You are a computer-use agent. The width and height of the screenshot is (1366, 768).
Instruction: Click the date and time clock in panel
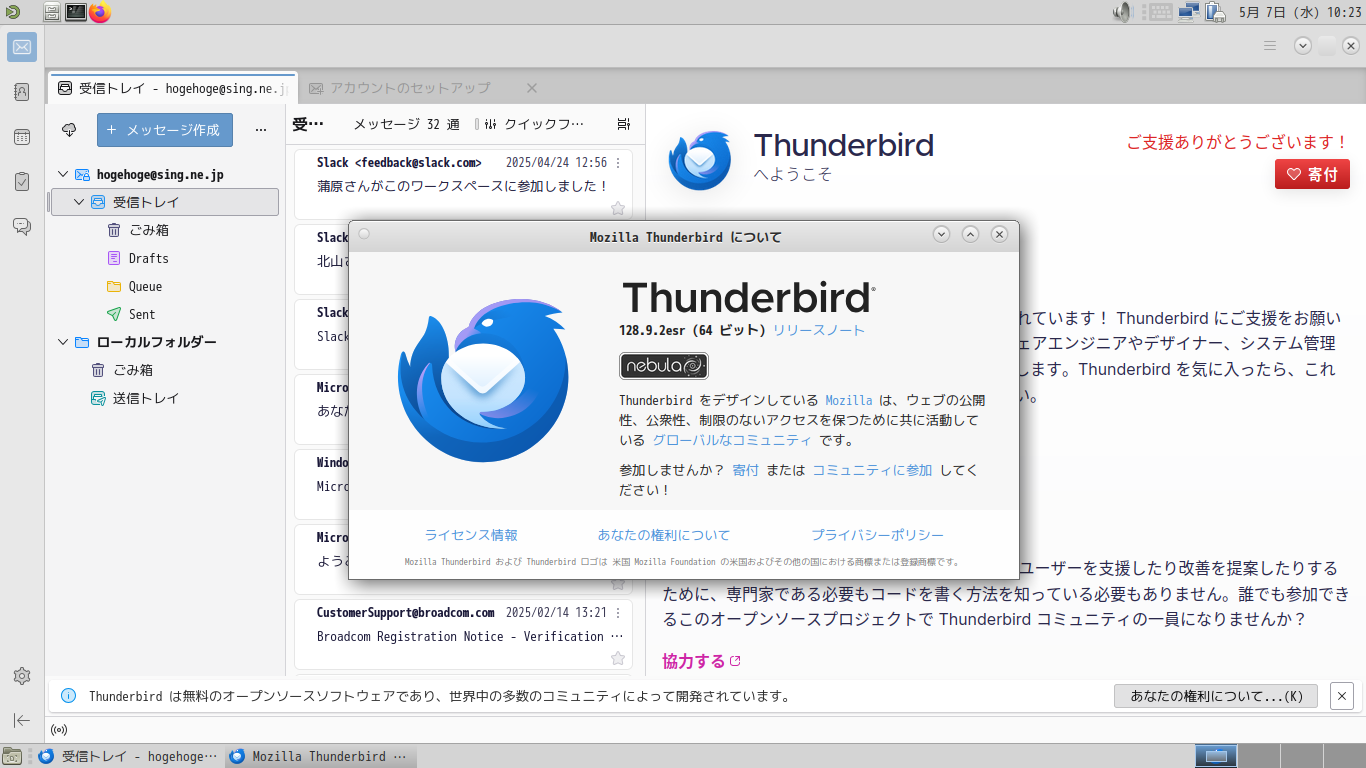pyautogui.click(x=1300, y=12)
